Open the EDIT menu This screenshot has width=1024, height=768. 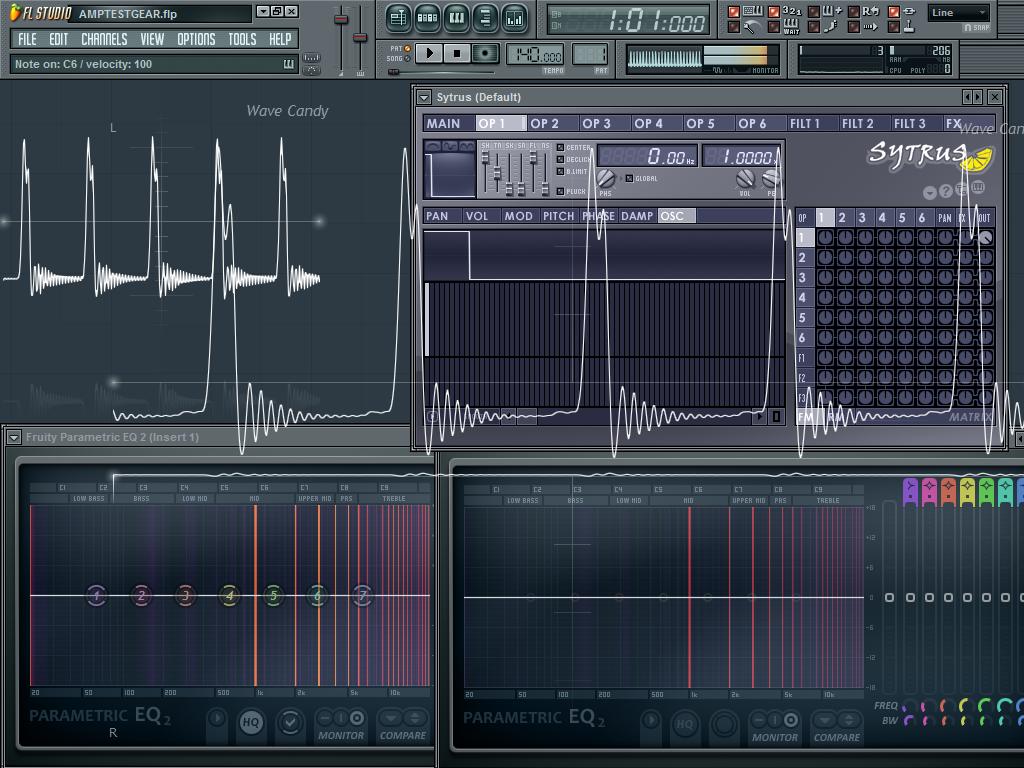(59, 39)
